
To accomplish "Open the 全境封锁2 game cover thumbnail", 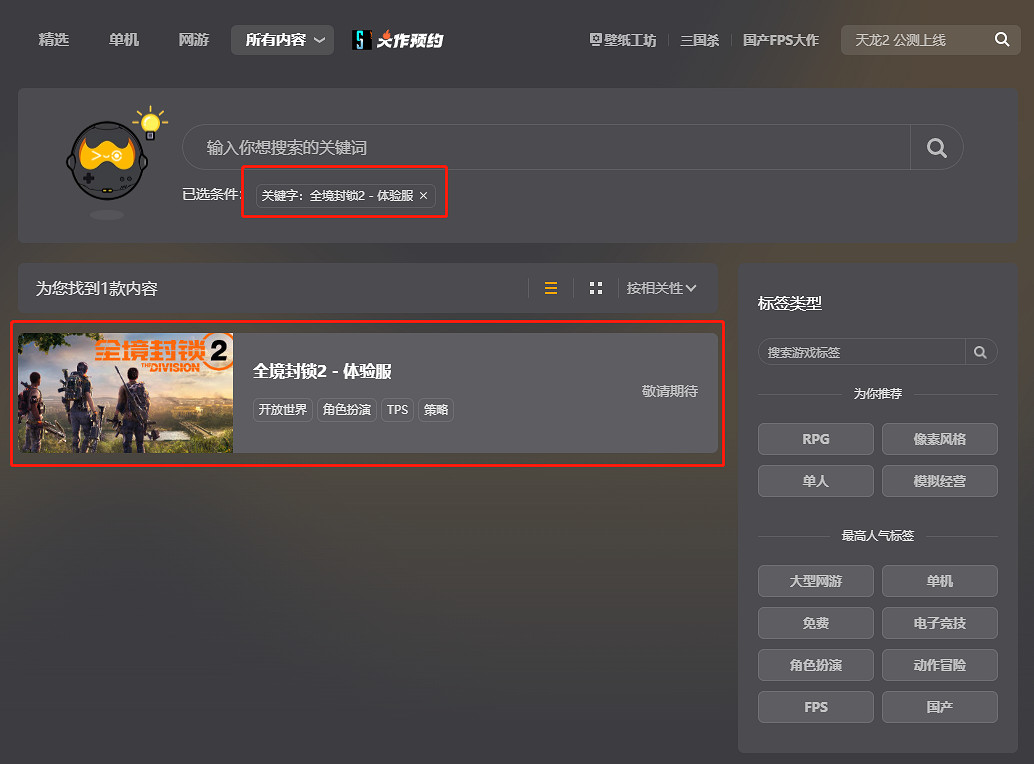I will point(126,393).
